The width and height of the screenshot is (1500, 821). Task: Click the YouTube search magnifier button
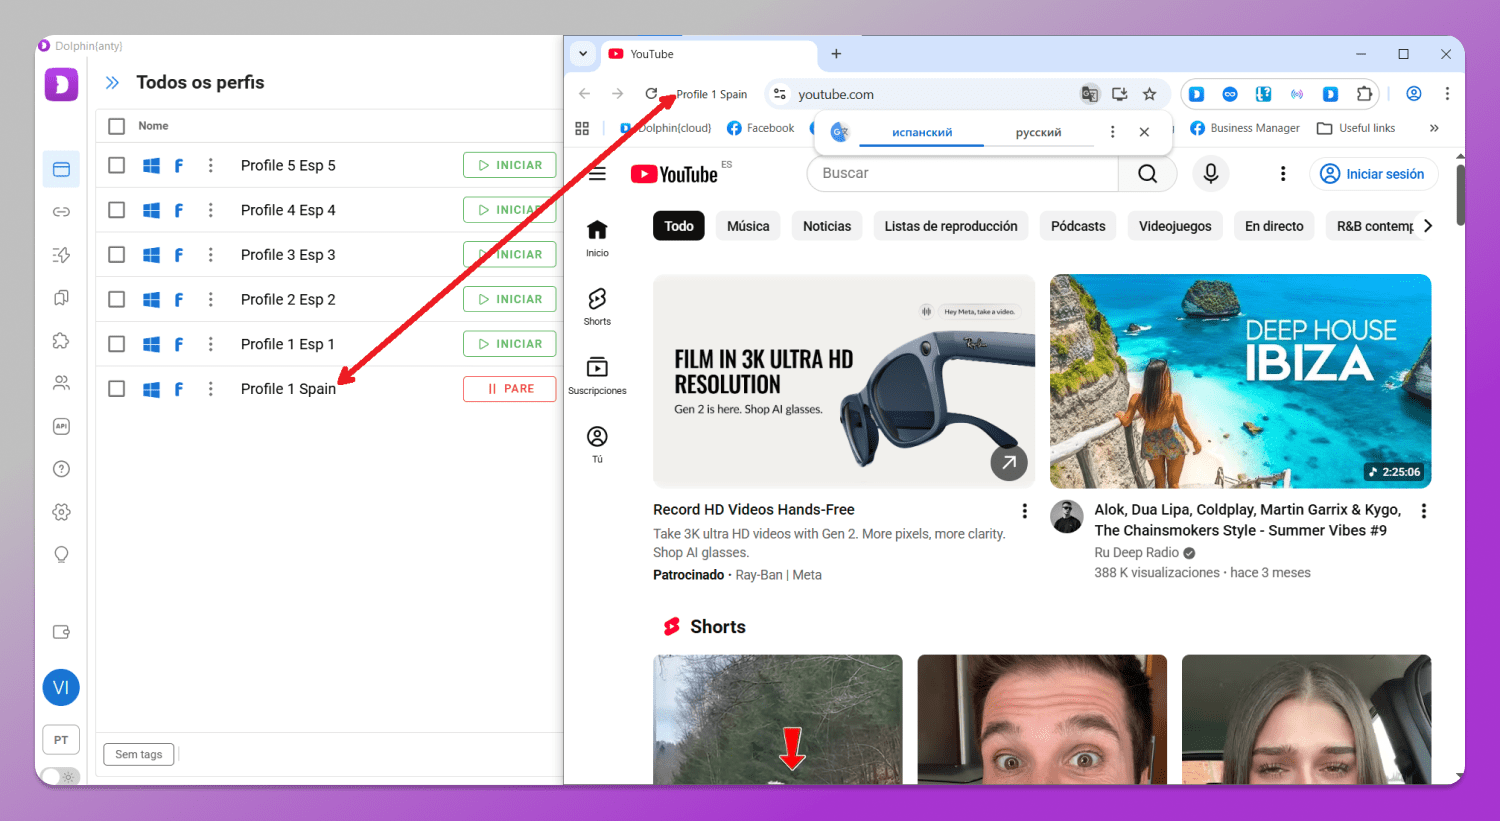pos(1147,174)
